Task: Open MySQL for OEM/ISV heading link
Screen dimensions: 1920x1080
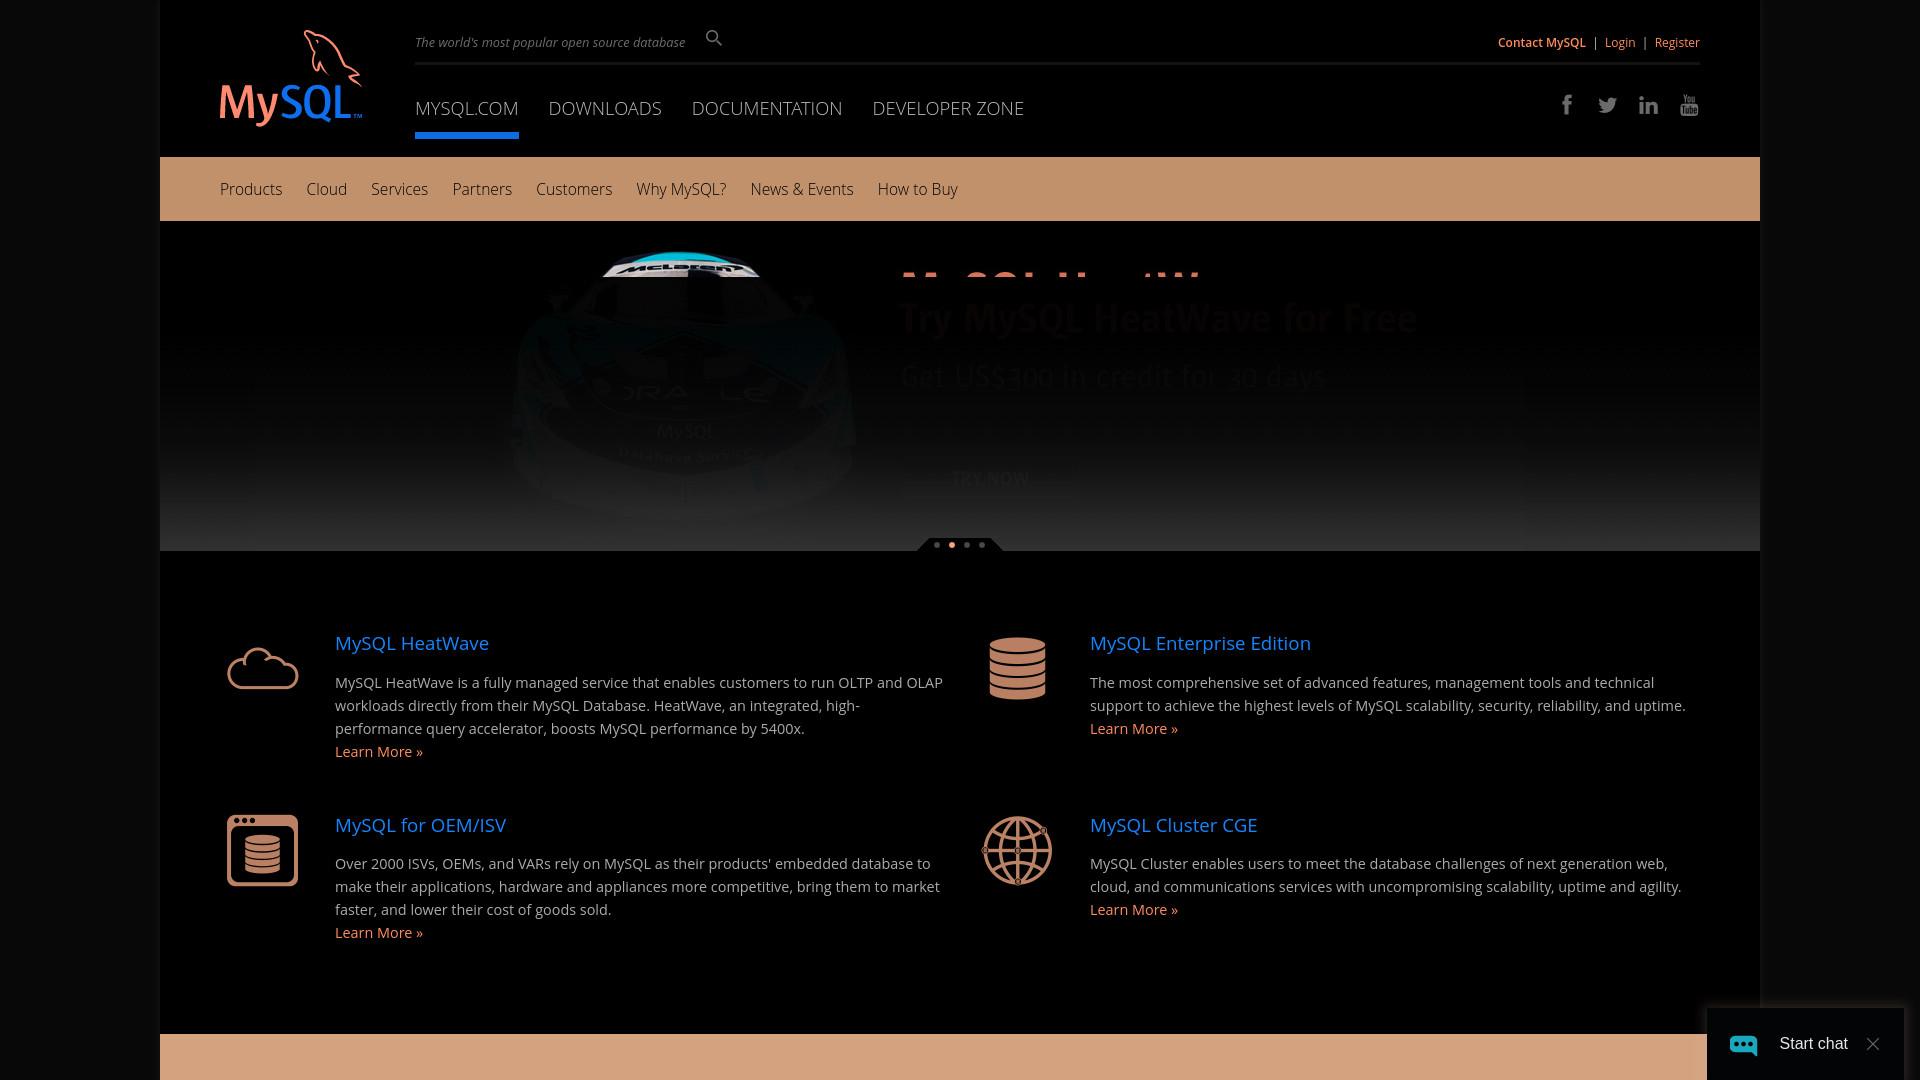Action: [x=420, y=825]
